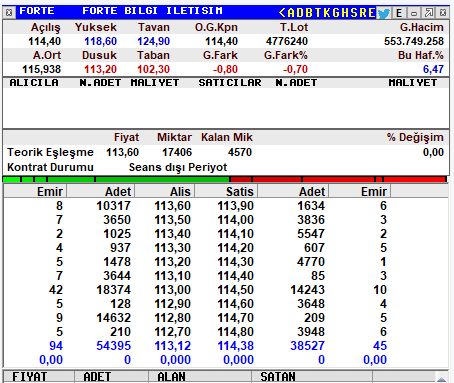The image size is (454, 383).
Task: Click the red sellers depth bar
Action: click(x=338, y=179)
